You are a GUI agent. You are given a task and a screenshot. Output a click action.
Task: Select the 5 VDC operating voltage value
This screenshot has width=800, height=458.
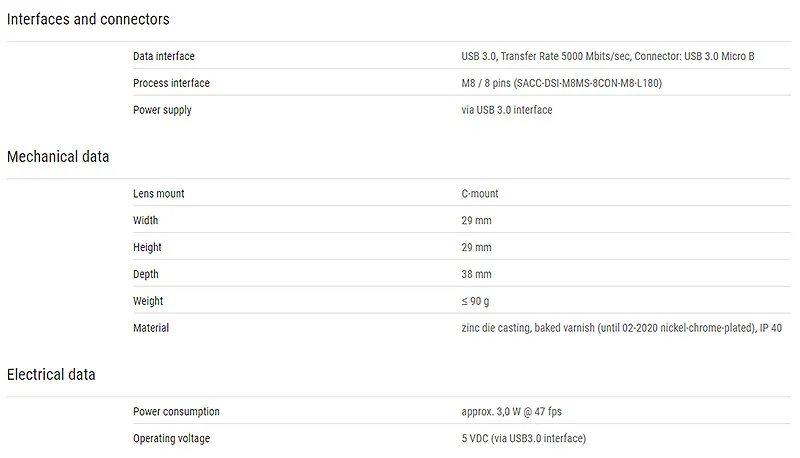click(x=523, y=439)
